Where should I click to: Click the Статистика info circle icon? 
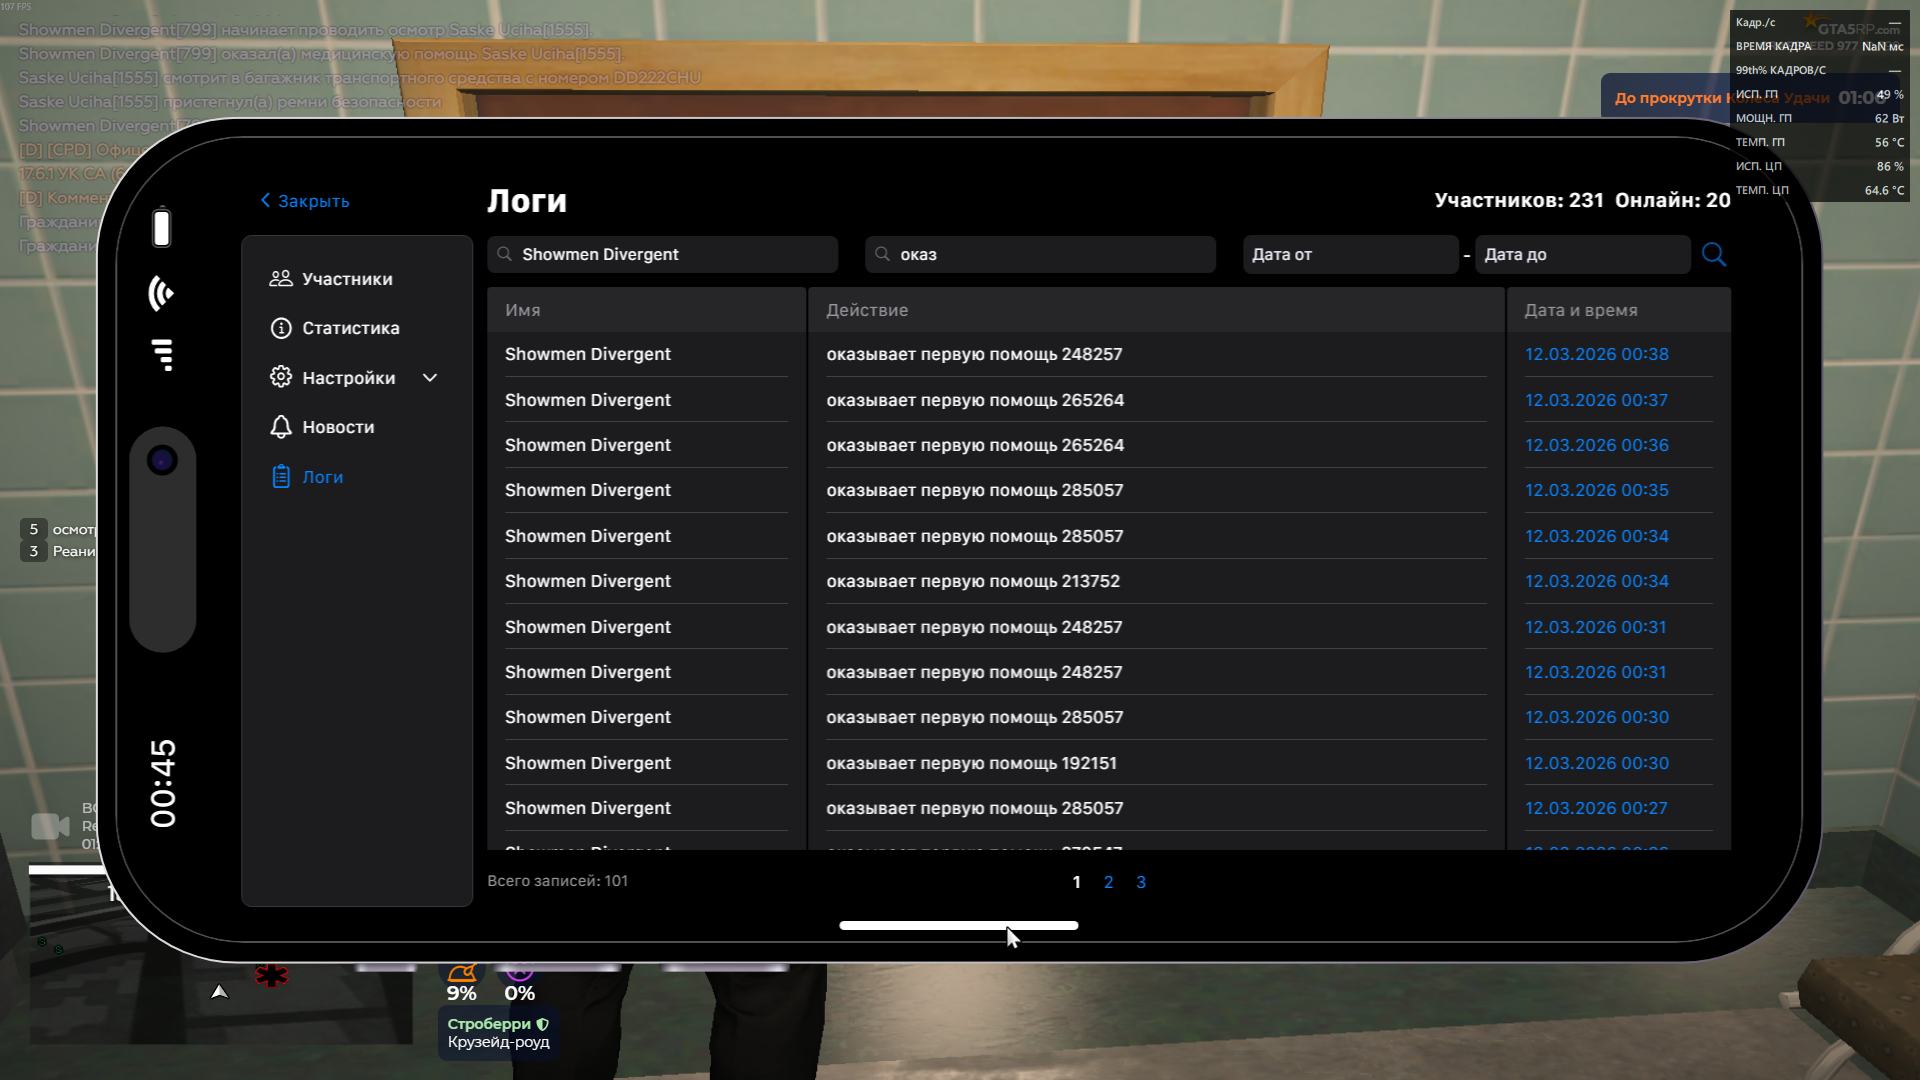coord(281,328)
